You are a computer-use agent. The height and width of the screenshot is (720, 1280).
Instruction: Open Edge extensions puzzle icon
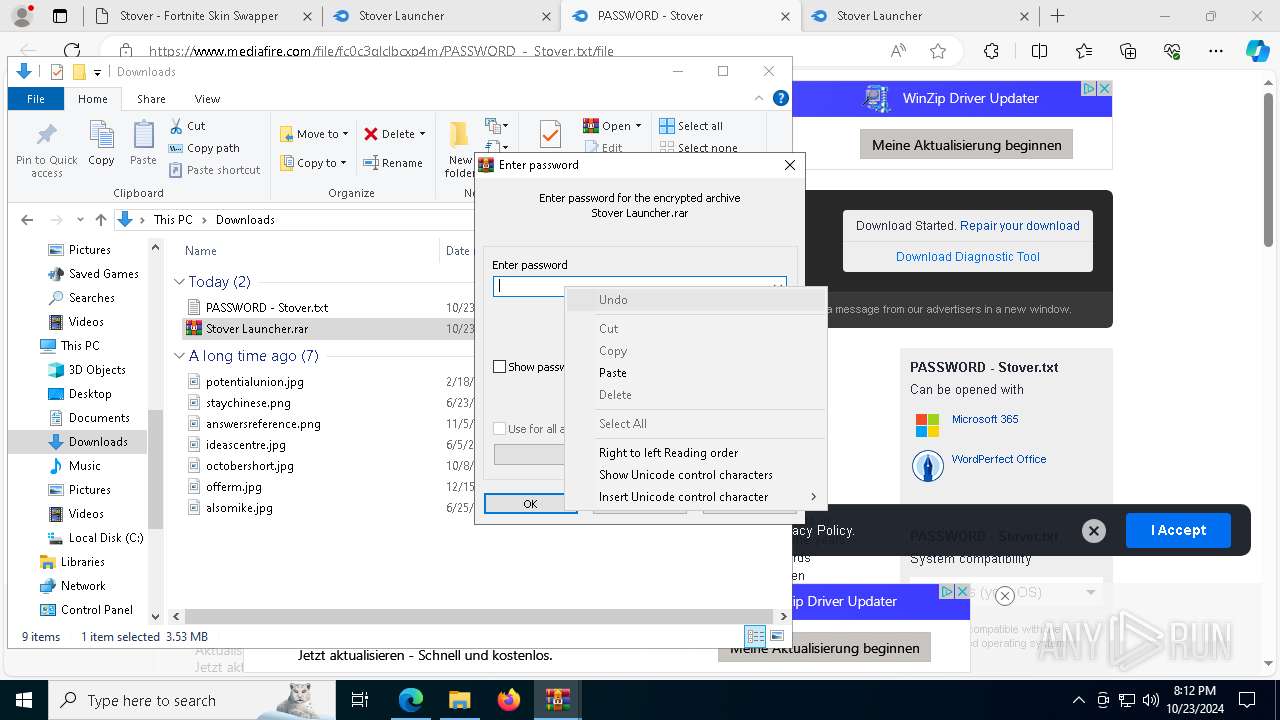[x=991, y=51]
